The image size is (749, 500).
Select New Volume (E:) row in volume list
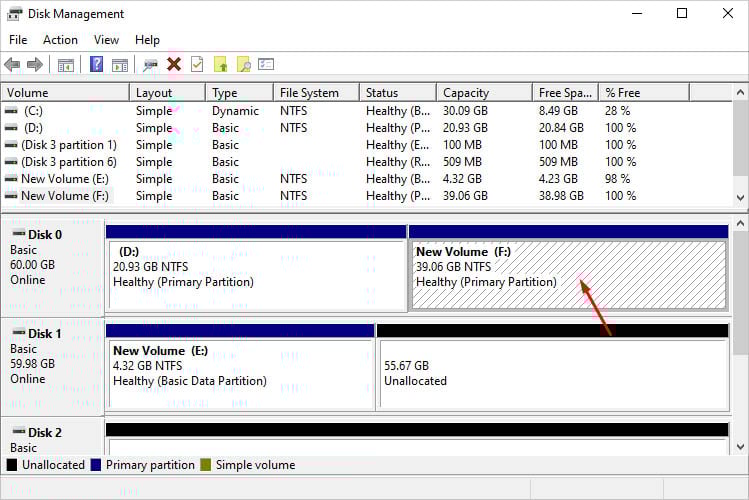click(x=62, y=179)
